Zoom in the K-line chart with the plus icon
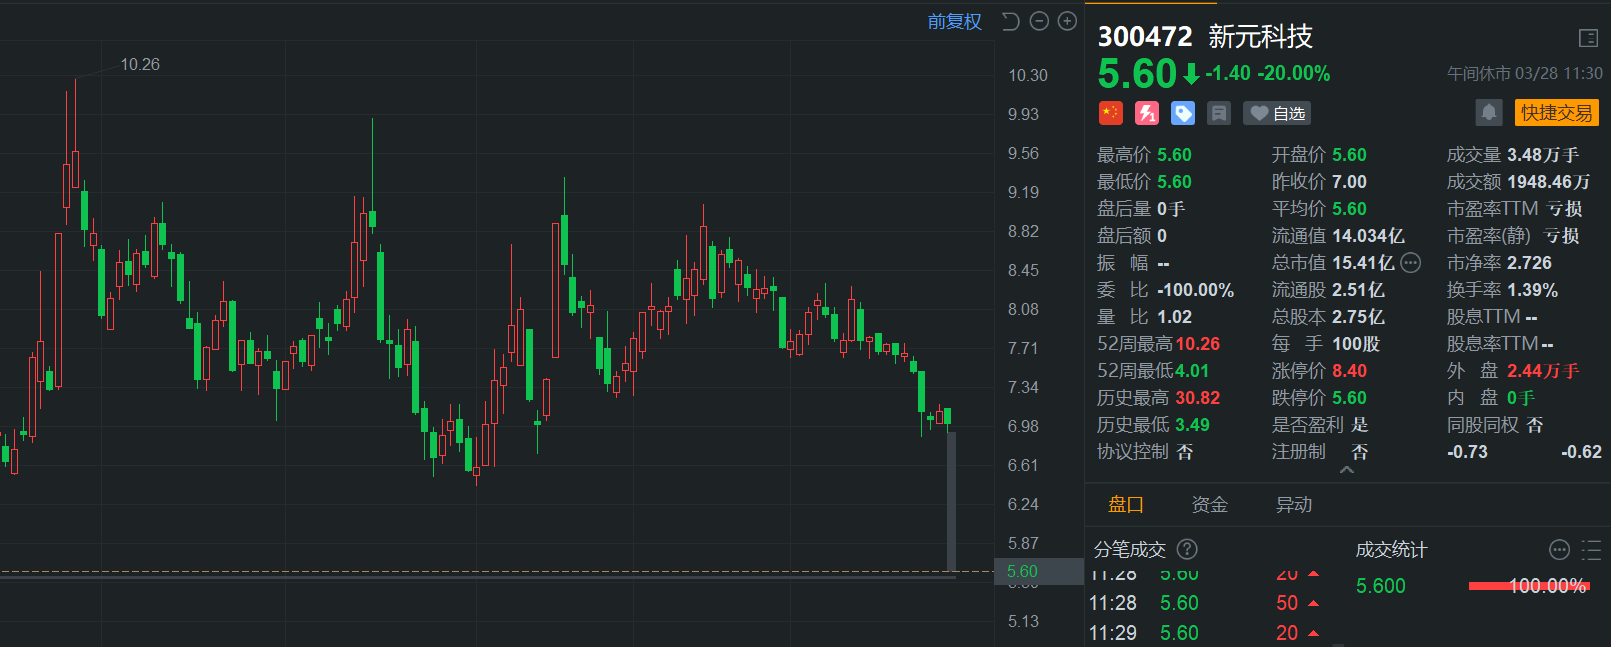 [x=1067, y=21]
